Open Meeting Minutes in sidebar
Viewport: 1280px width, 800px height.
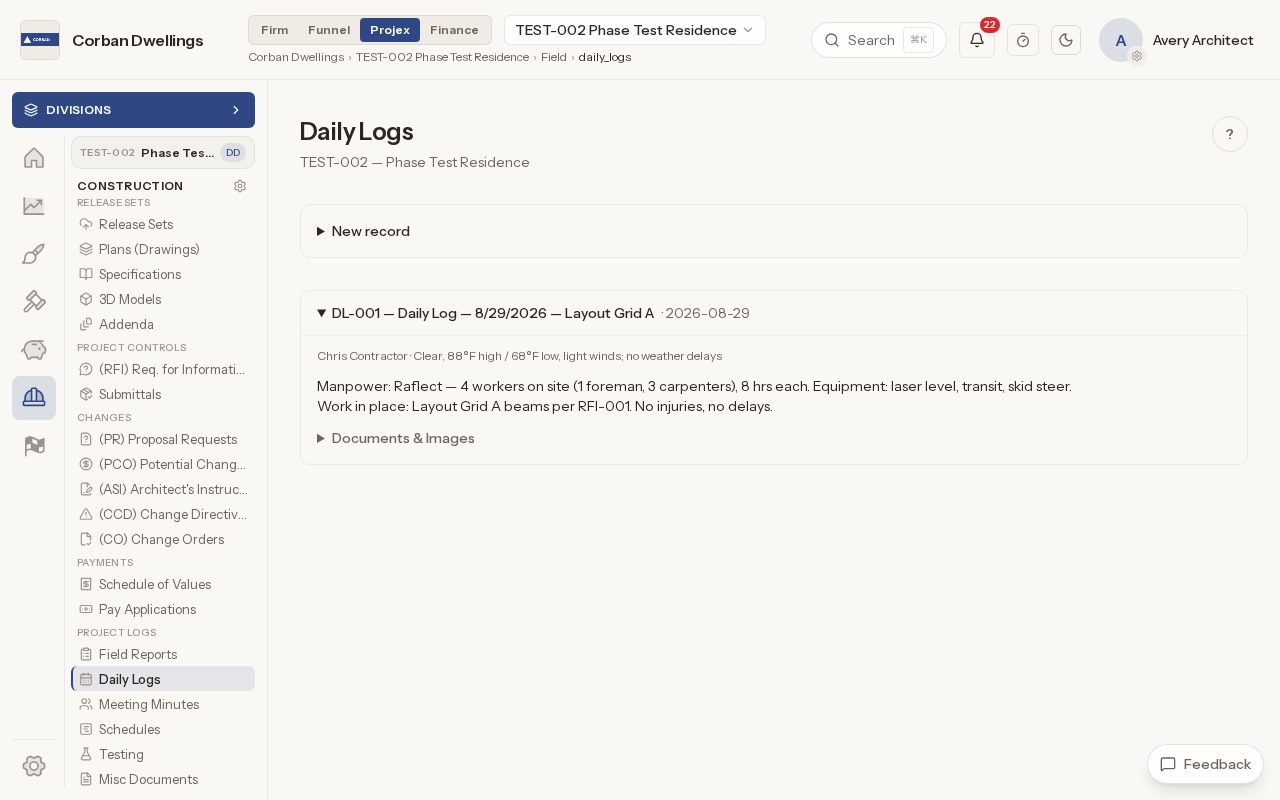point(163,704)
